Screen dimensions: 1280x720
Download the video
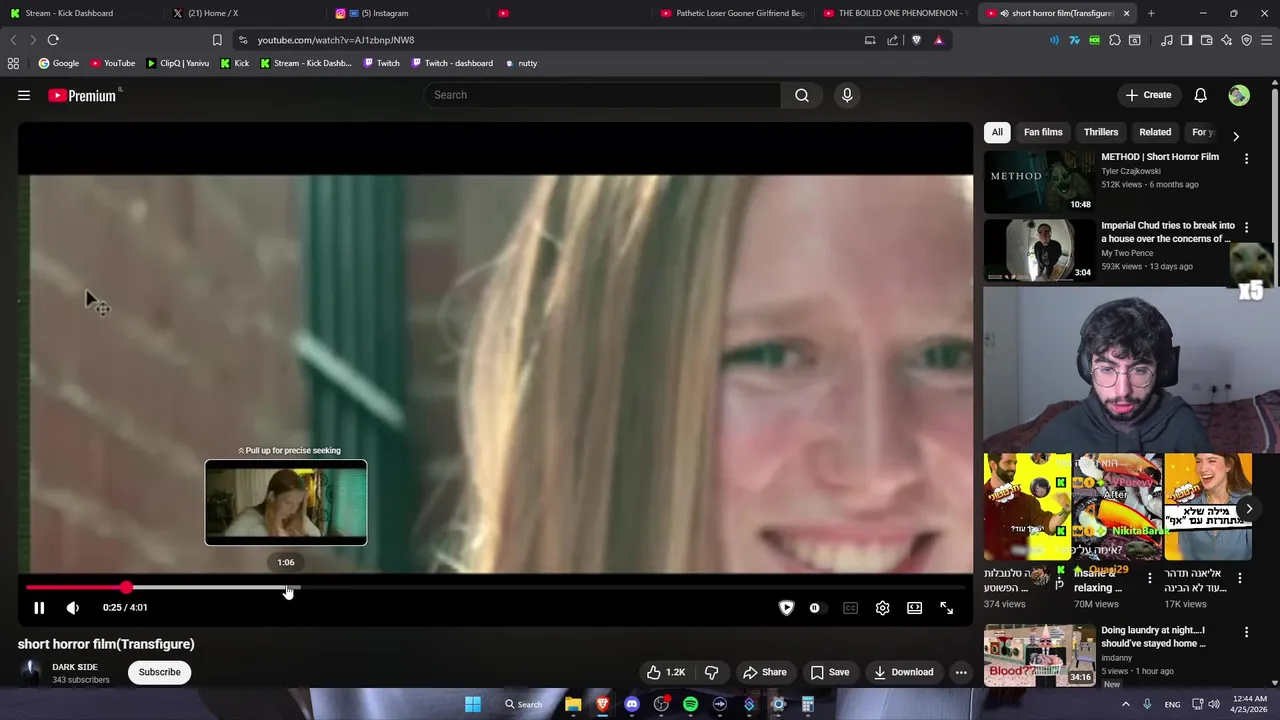pos(903,672)
